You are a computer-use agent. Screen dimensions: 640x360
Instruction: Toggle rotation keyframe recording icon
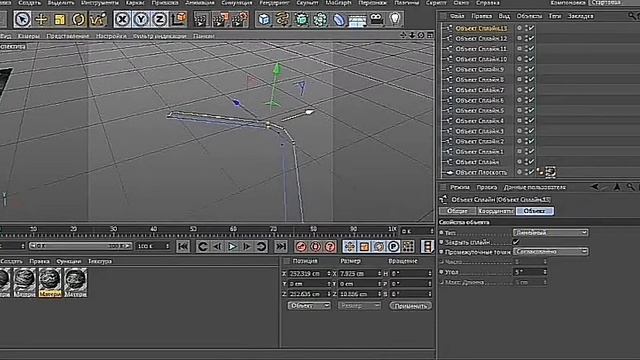[x=379, y=246]
